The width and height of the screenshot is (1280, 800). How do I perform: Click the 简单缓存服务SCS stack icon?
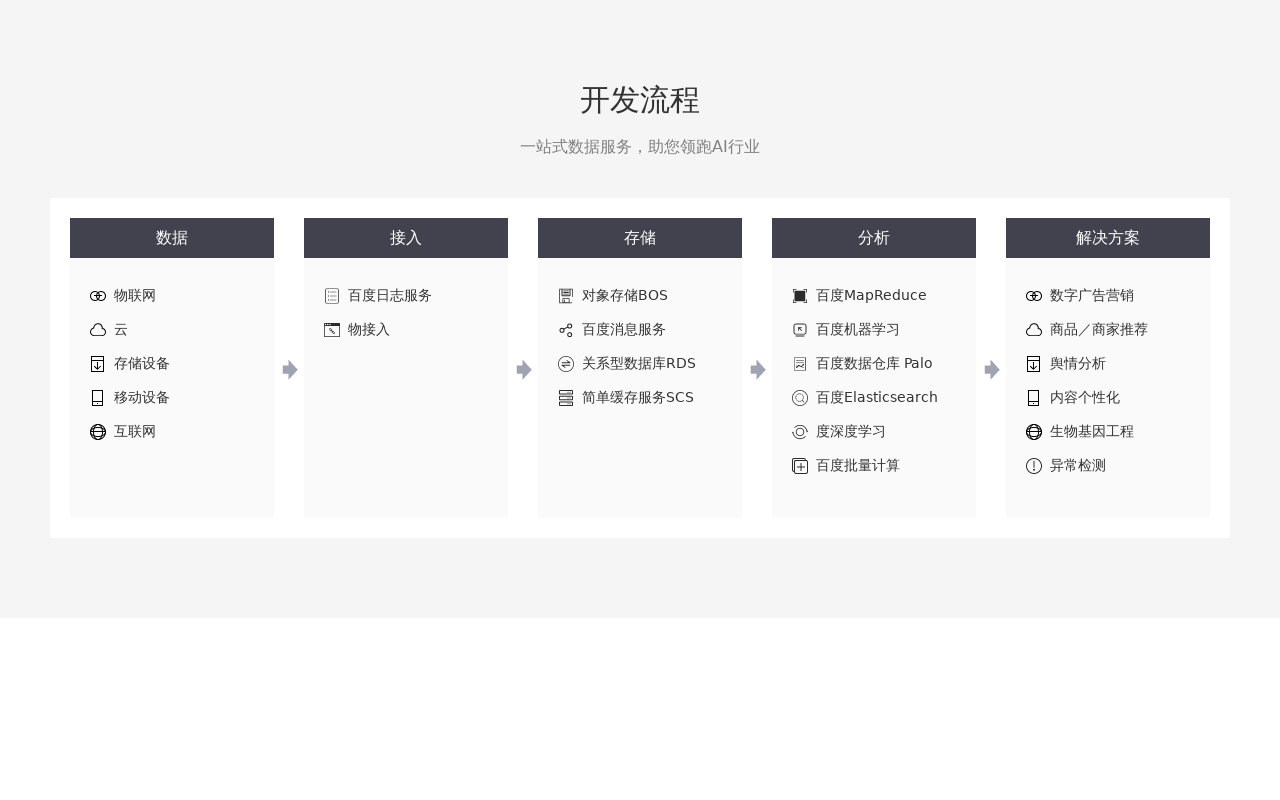(565, 398)
